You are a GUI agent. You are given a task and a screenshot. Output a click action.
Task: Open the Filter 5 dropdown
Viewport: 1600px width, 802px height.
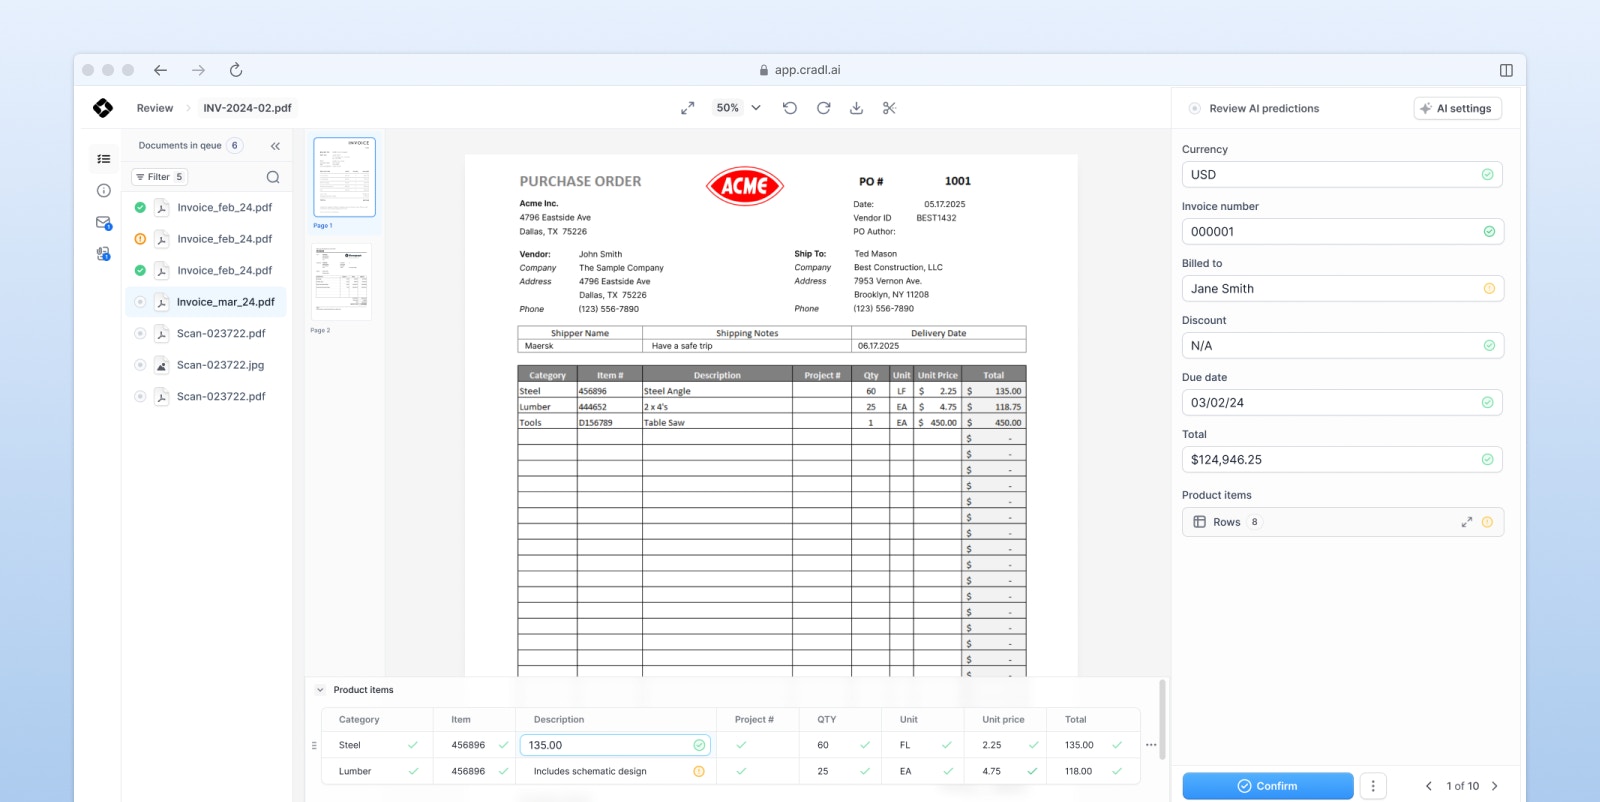click(160, 177)
